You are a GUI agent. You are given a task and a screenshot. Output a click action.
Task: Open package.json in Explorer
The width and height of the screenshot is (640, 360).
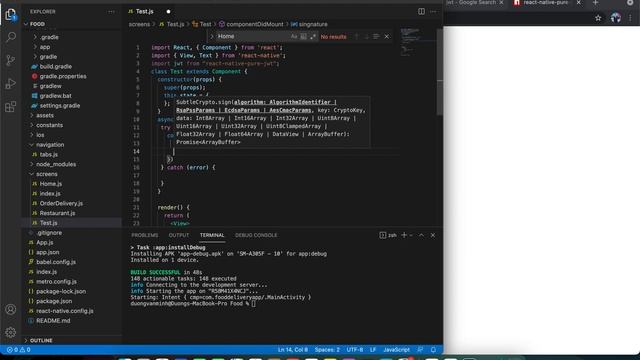pyautogui.click(x=54, y=301)
